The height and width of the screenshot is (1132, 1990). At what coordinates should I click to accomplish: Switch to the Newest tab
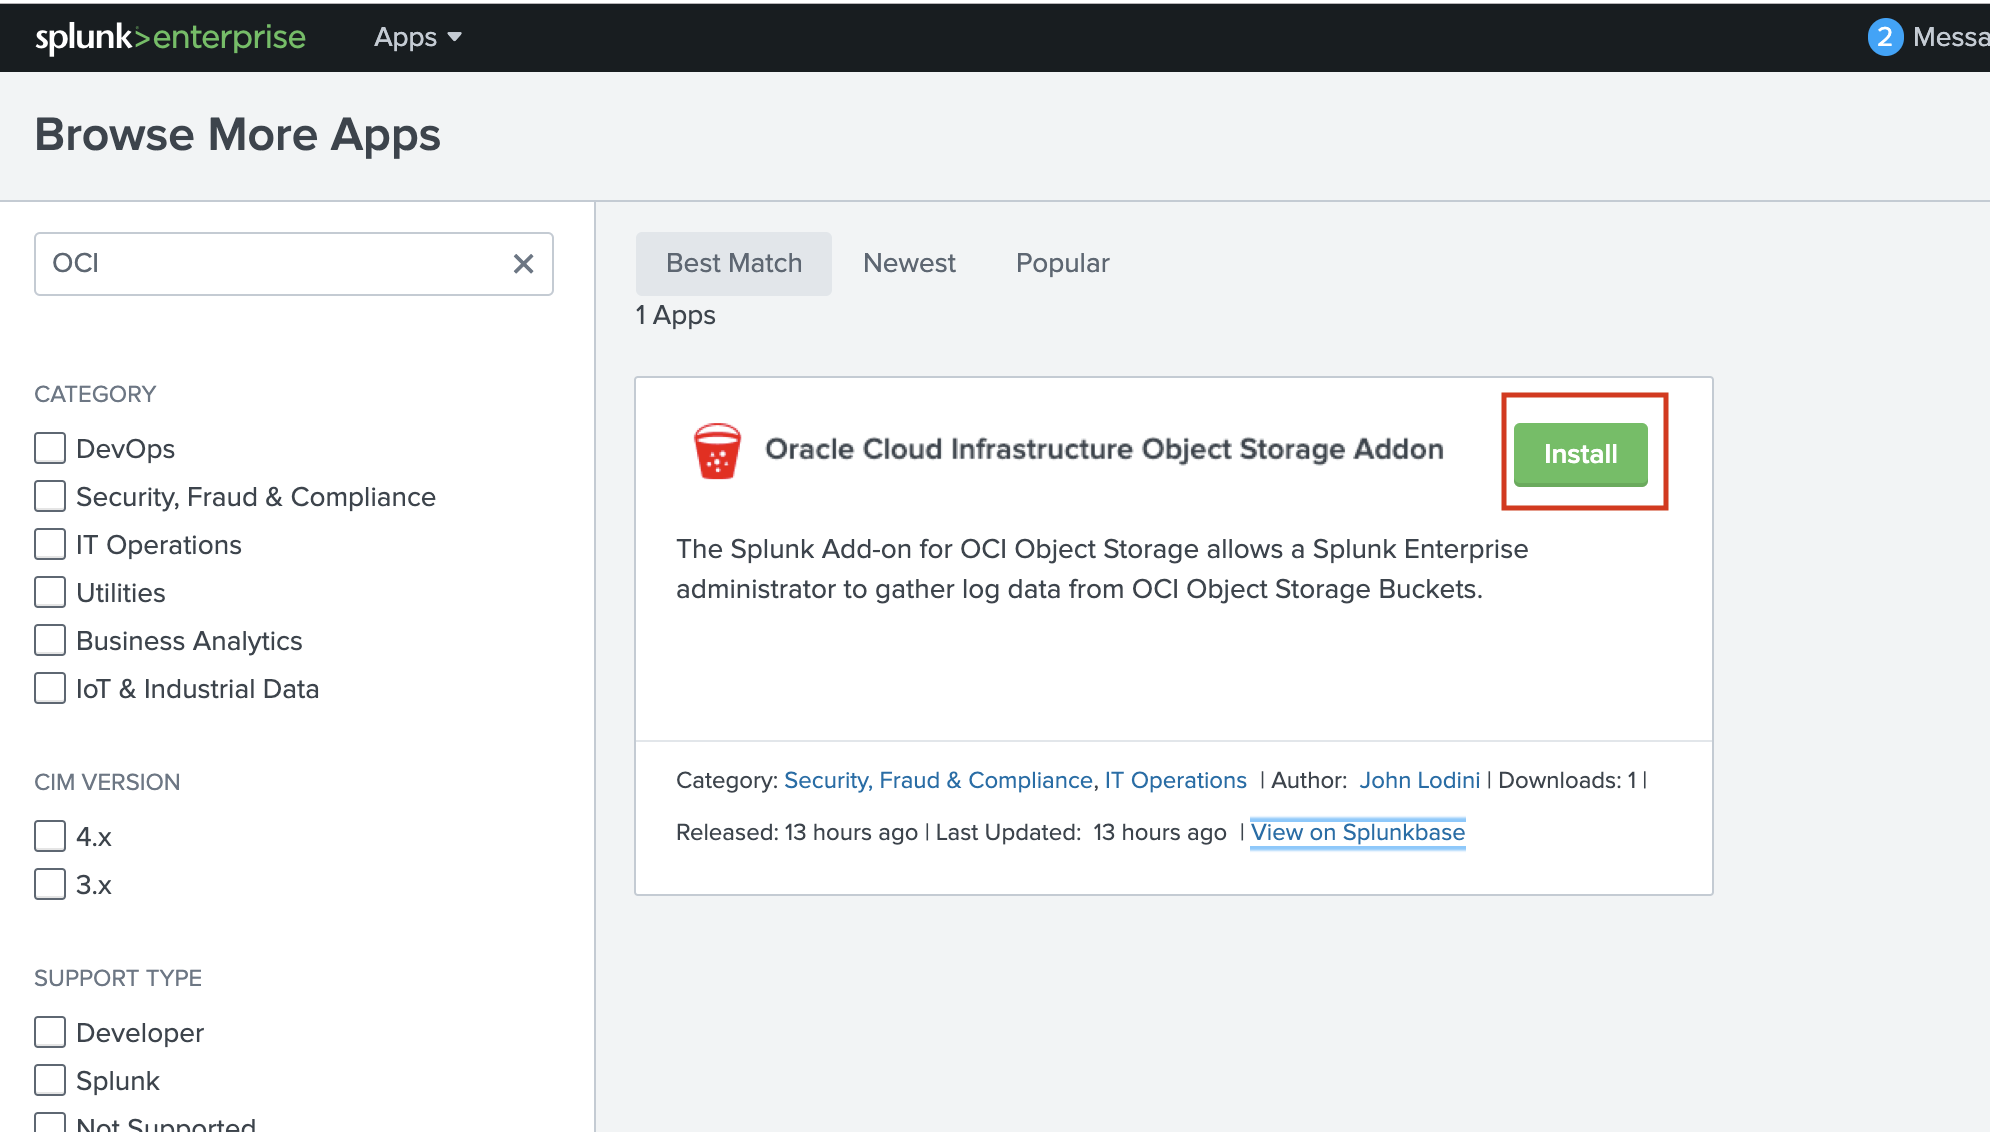(909, 263)
